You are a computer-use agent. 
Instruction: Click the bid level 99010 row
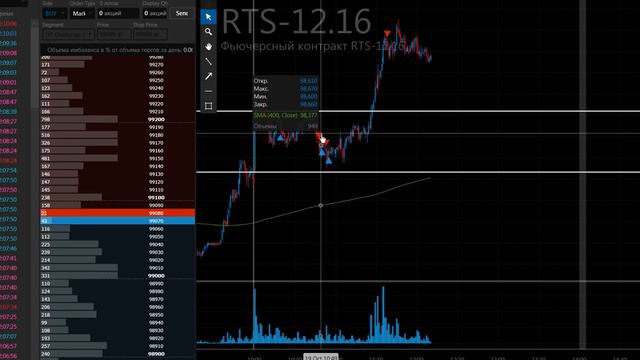tap(118, 268)
